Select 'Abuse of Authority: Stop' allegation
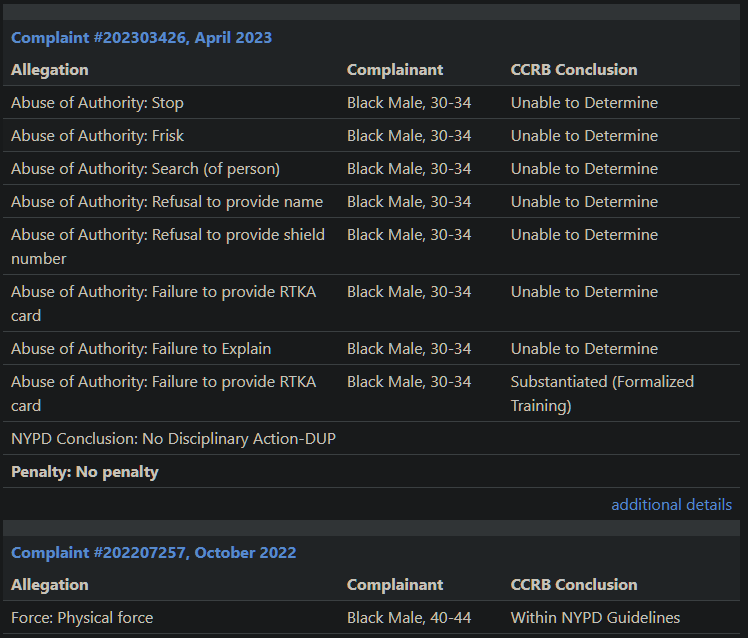Image resolution: width=748 pixels, height=638 pixels. 97,103
